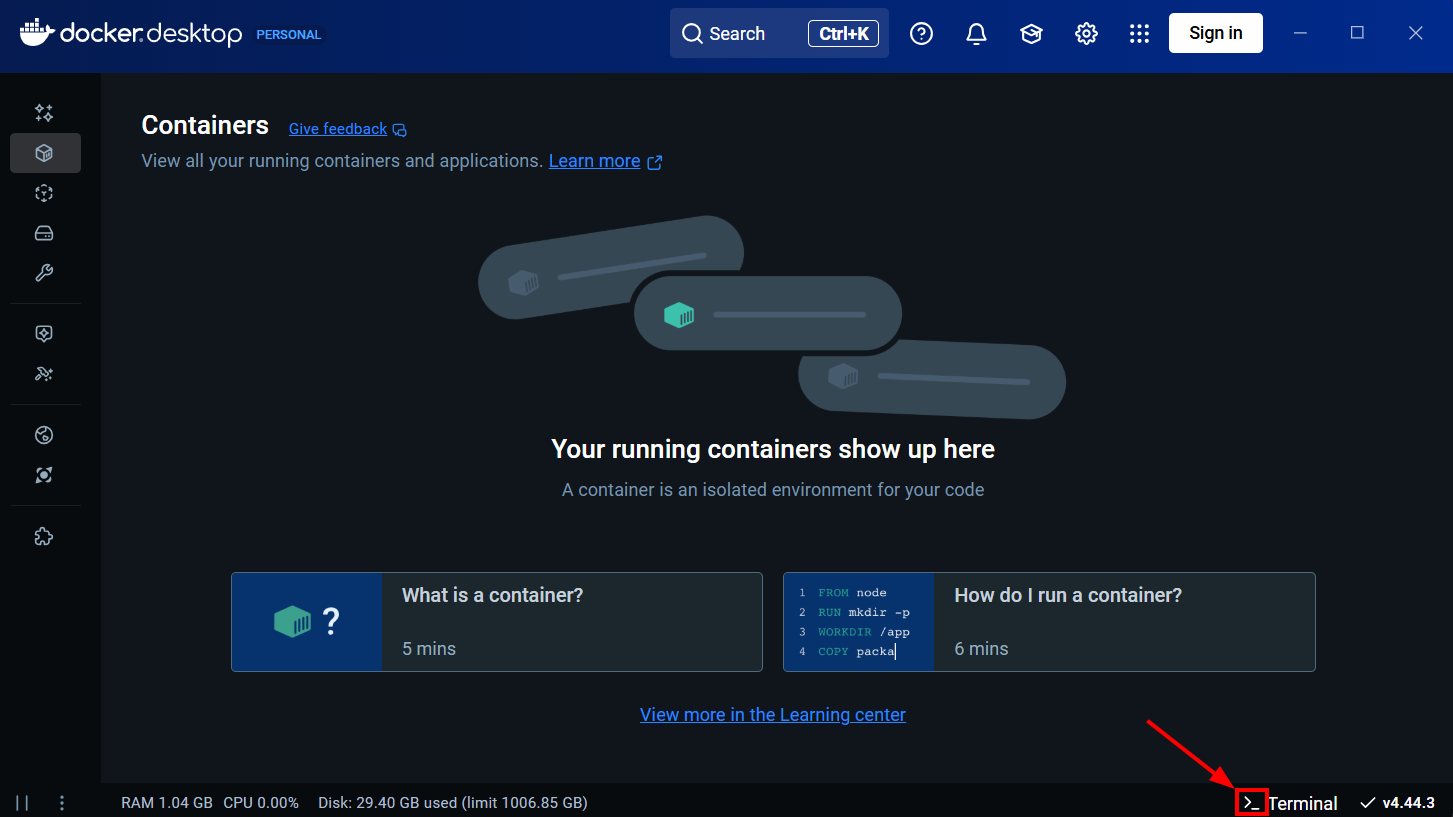Open notifications bell in the header
The width and height of the screenshot is (1453, 817).
[976, 34]
